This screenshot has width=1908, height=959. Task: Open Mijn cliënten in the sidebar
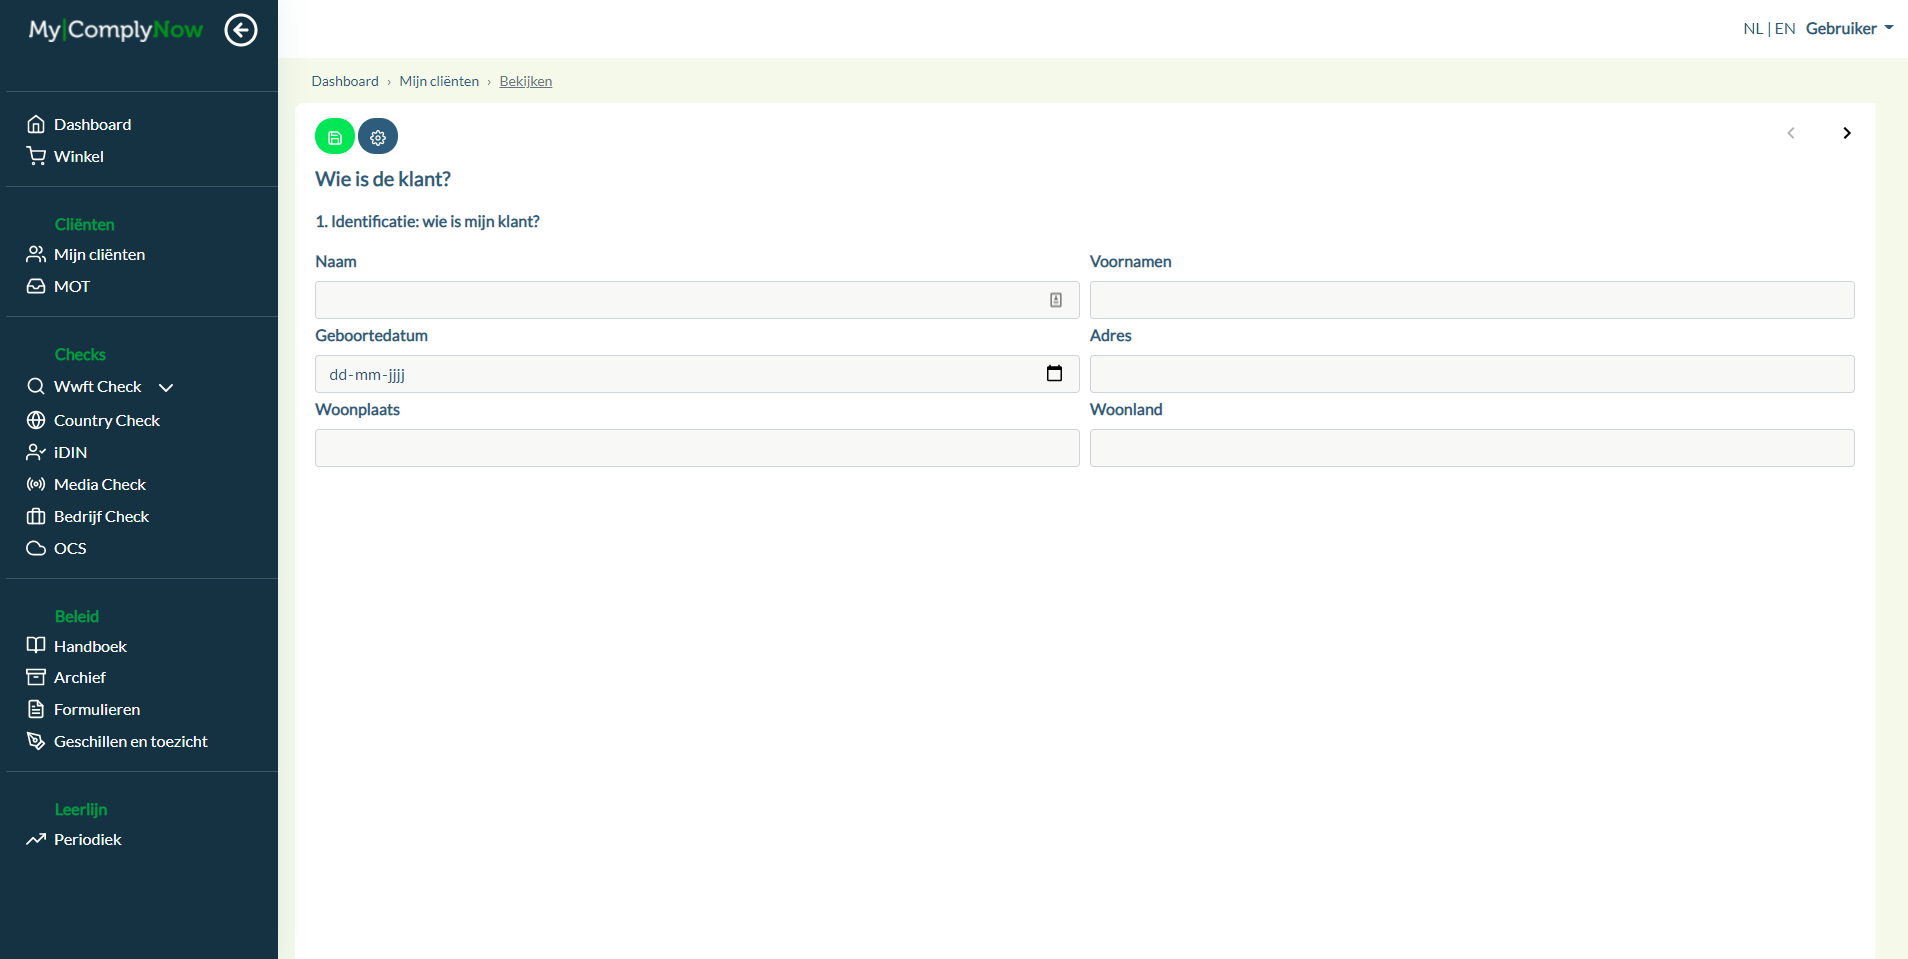(x=99, y=254)
